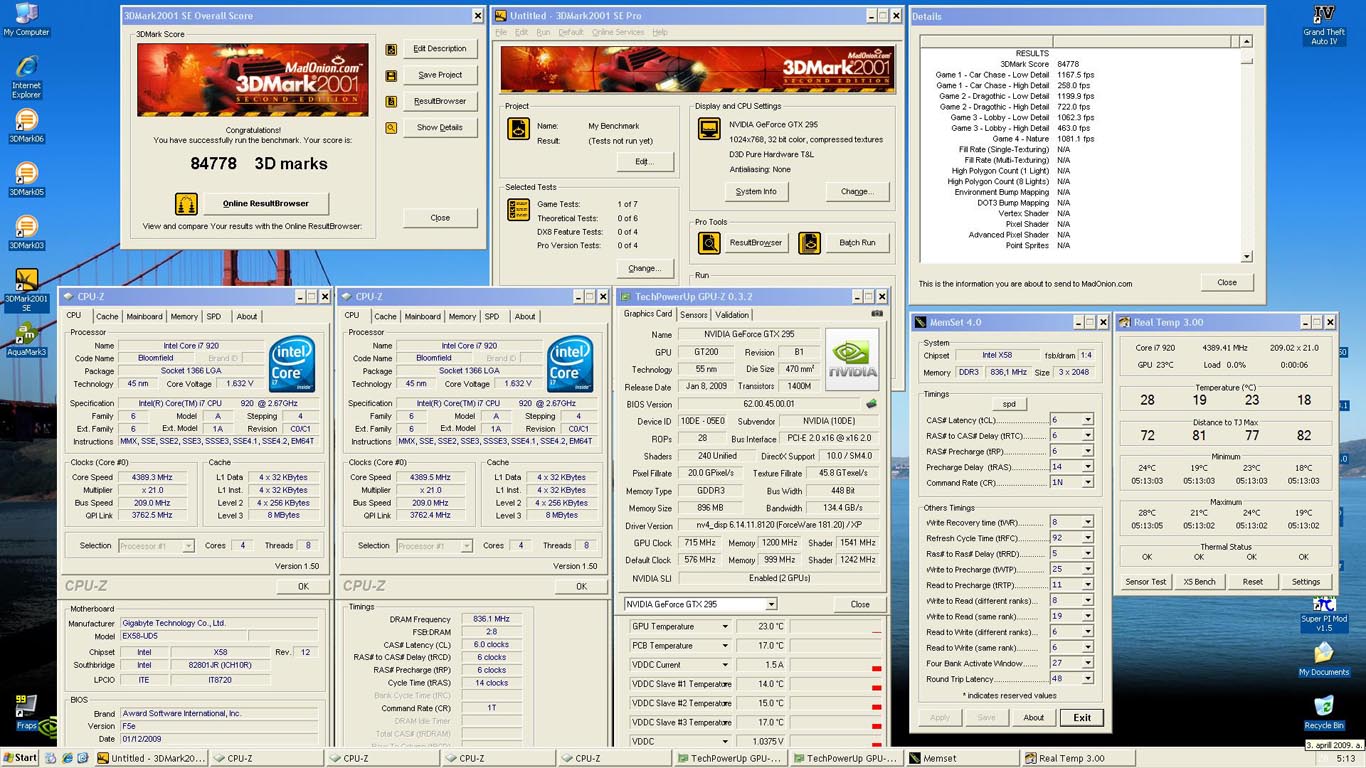
Task: Click the XS Bench button in Real Temp
Action: [1199, 582]
